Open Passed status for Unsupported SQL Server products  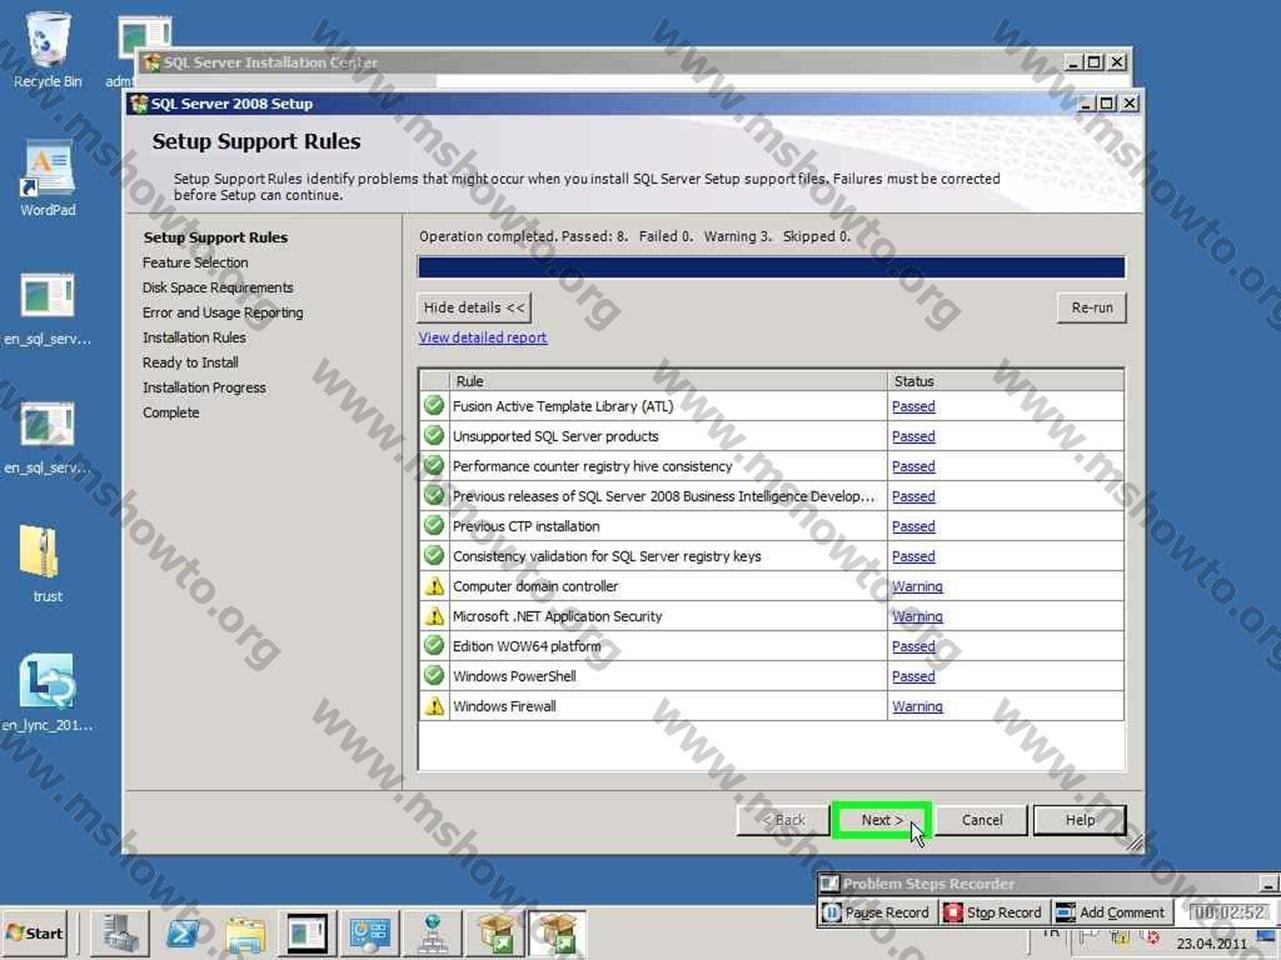pyautogui.click(x=913, y=437)
